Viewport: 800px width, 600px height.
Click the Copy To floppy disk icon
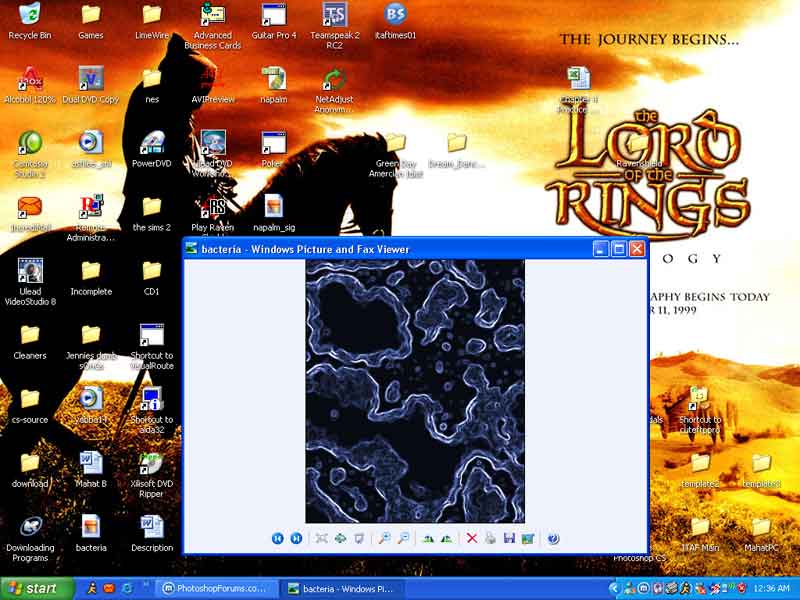[x=509, y=538]
